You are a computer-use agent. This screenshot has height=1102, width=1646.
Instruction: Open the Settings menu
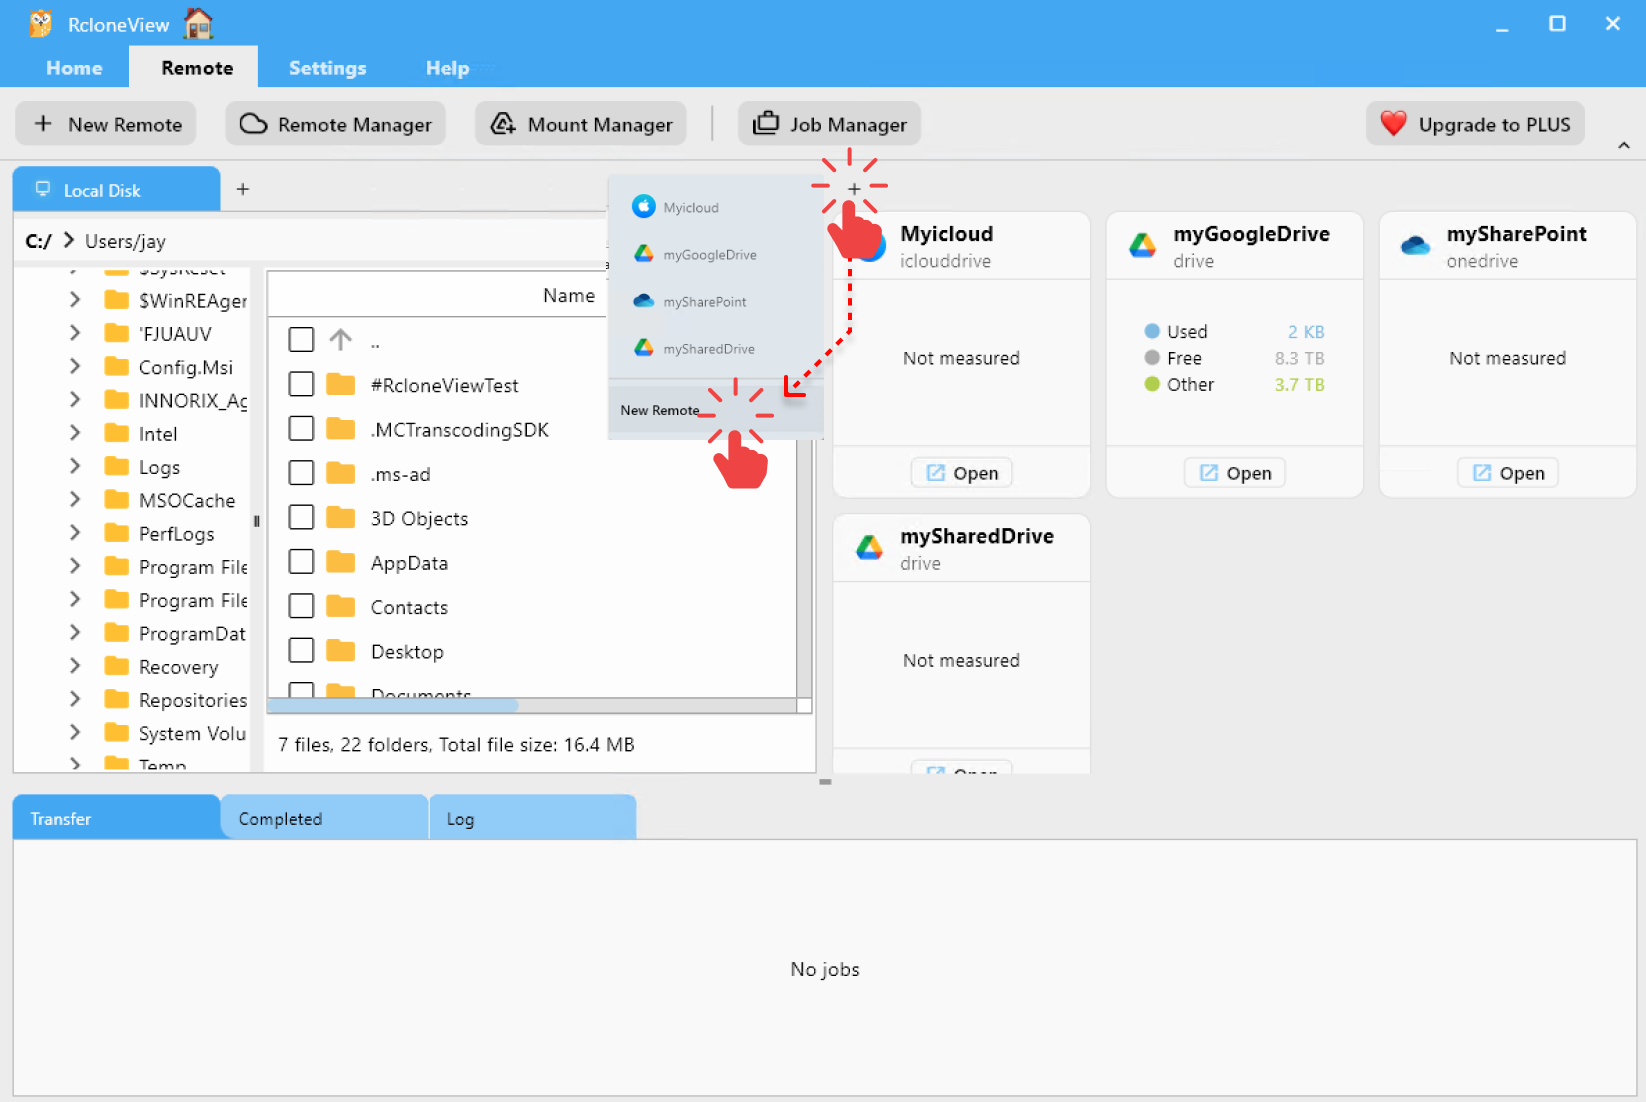tap(327, 67)
